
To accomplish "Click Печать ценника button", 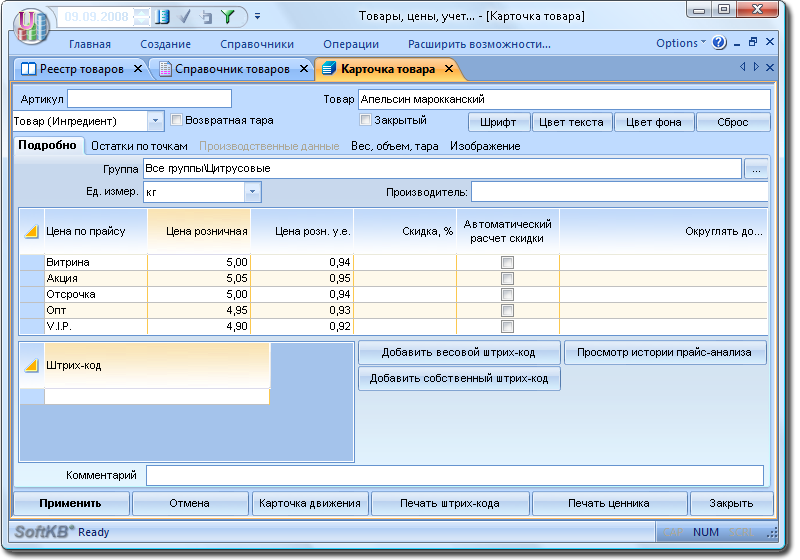I will [x=609, y=503].
